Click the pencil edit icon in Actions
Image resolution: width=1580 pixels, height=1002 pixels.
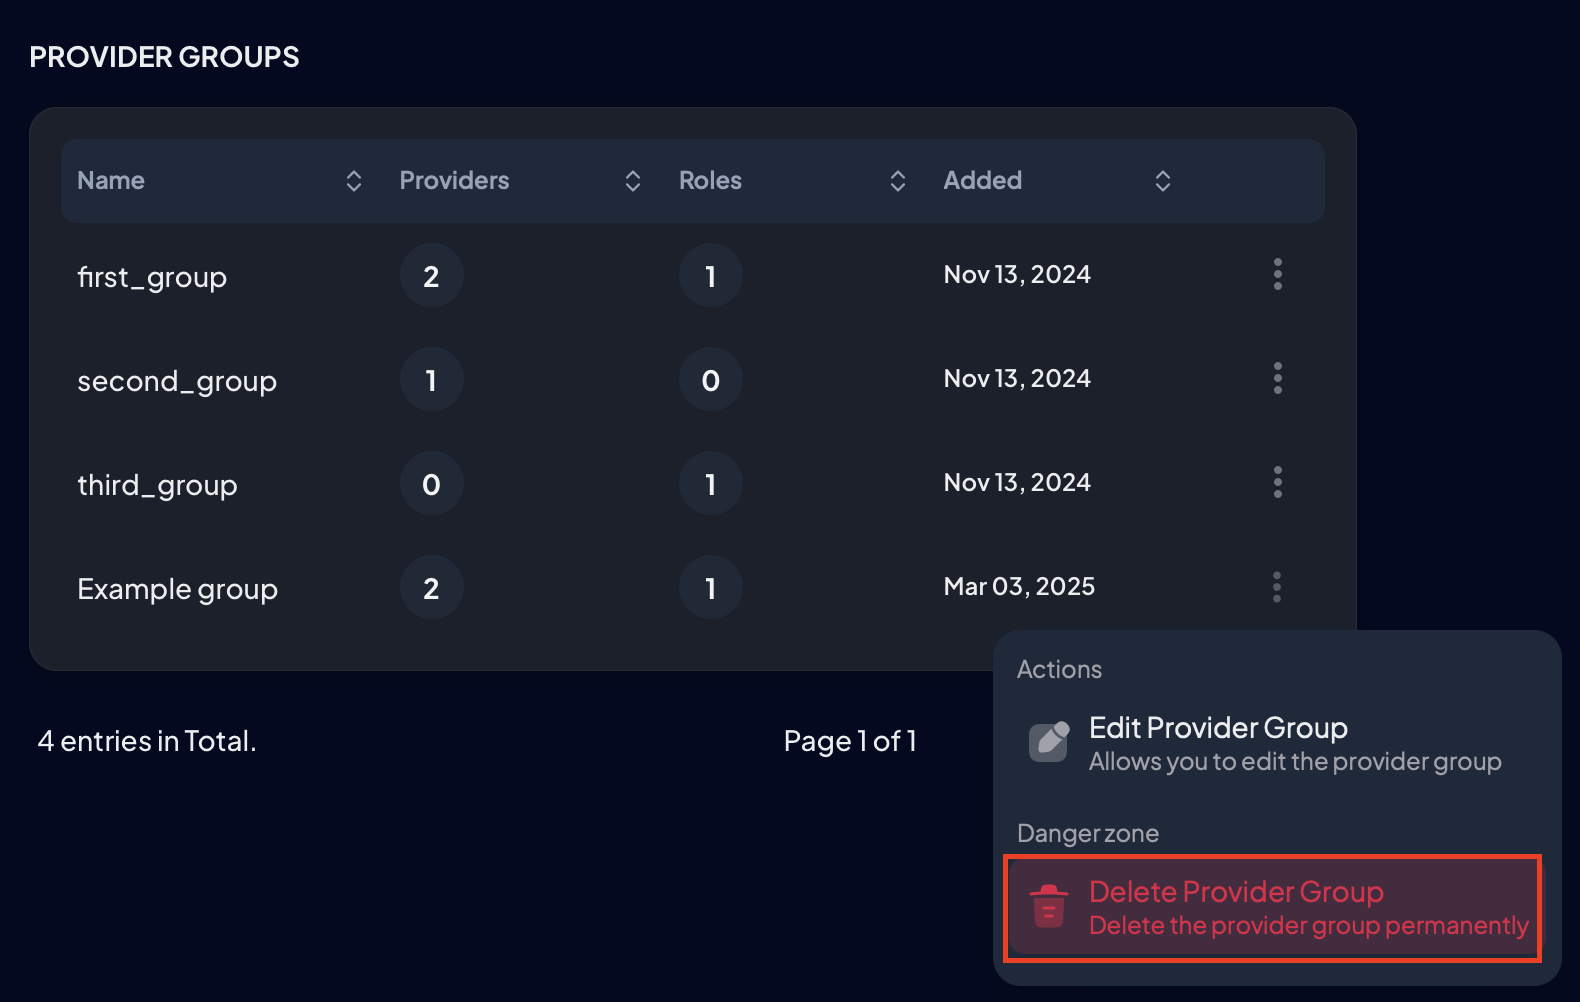coord(1049,741)
